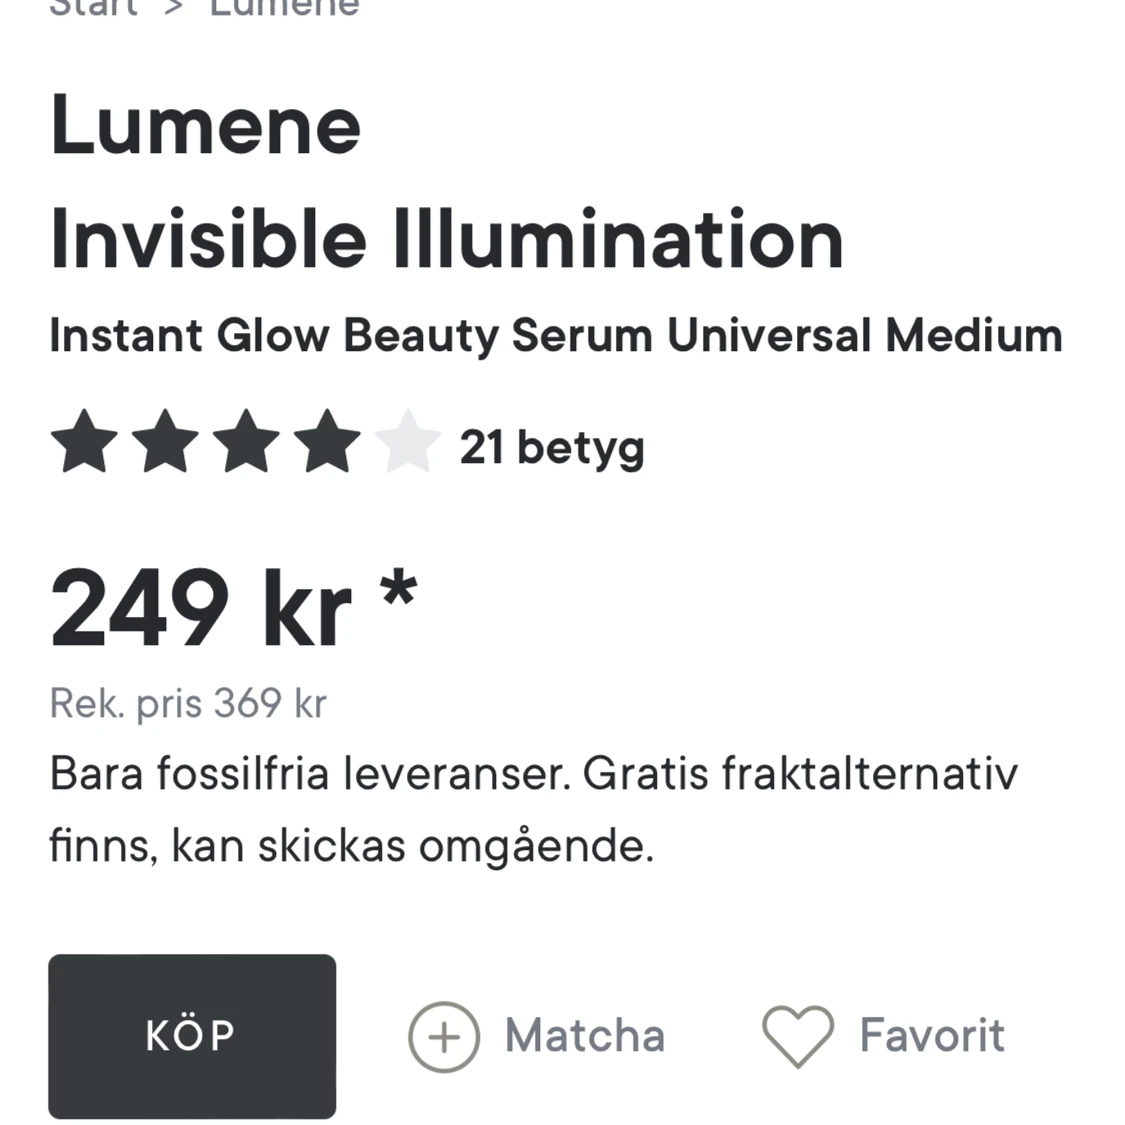Click the Matcha plus icon
This screenshot has width=1125, height=1125.
click(x=443, y=1036)
